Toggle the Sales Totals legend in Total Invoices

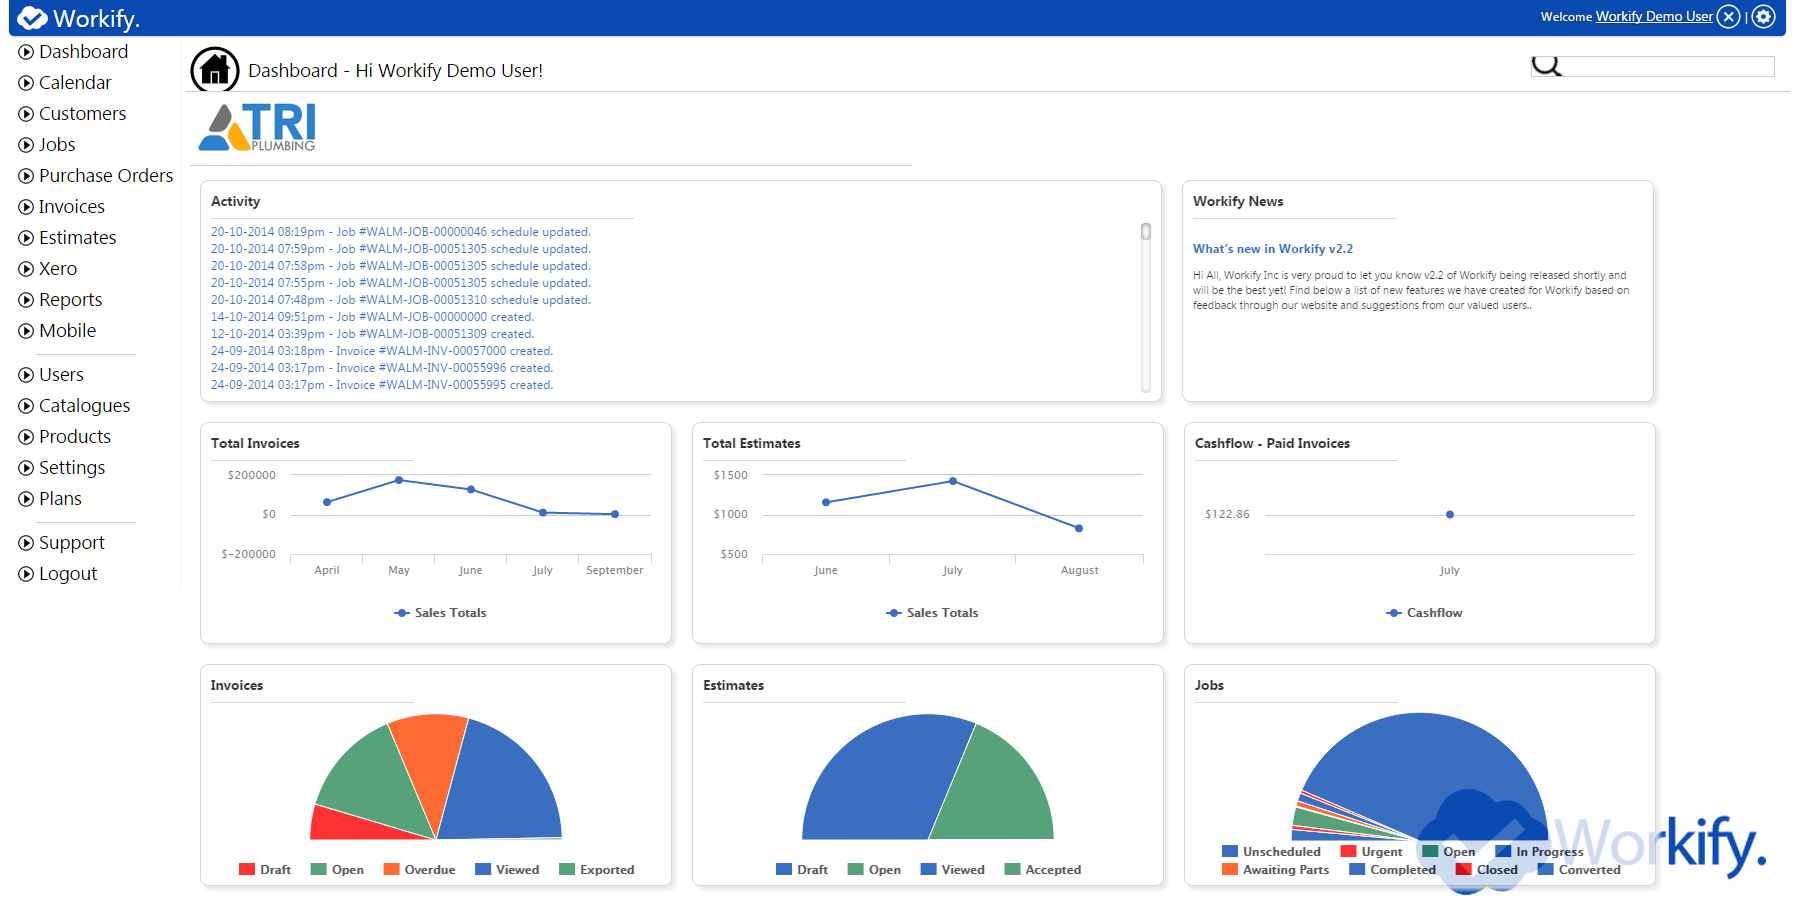[x=440, y=613]
